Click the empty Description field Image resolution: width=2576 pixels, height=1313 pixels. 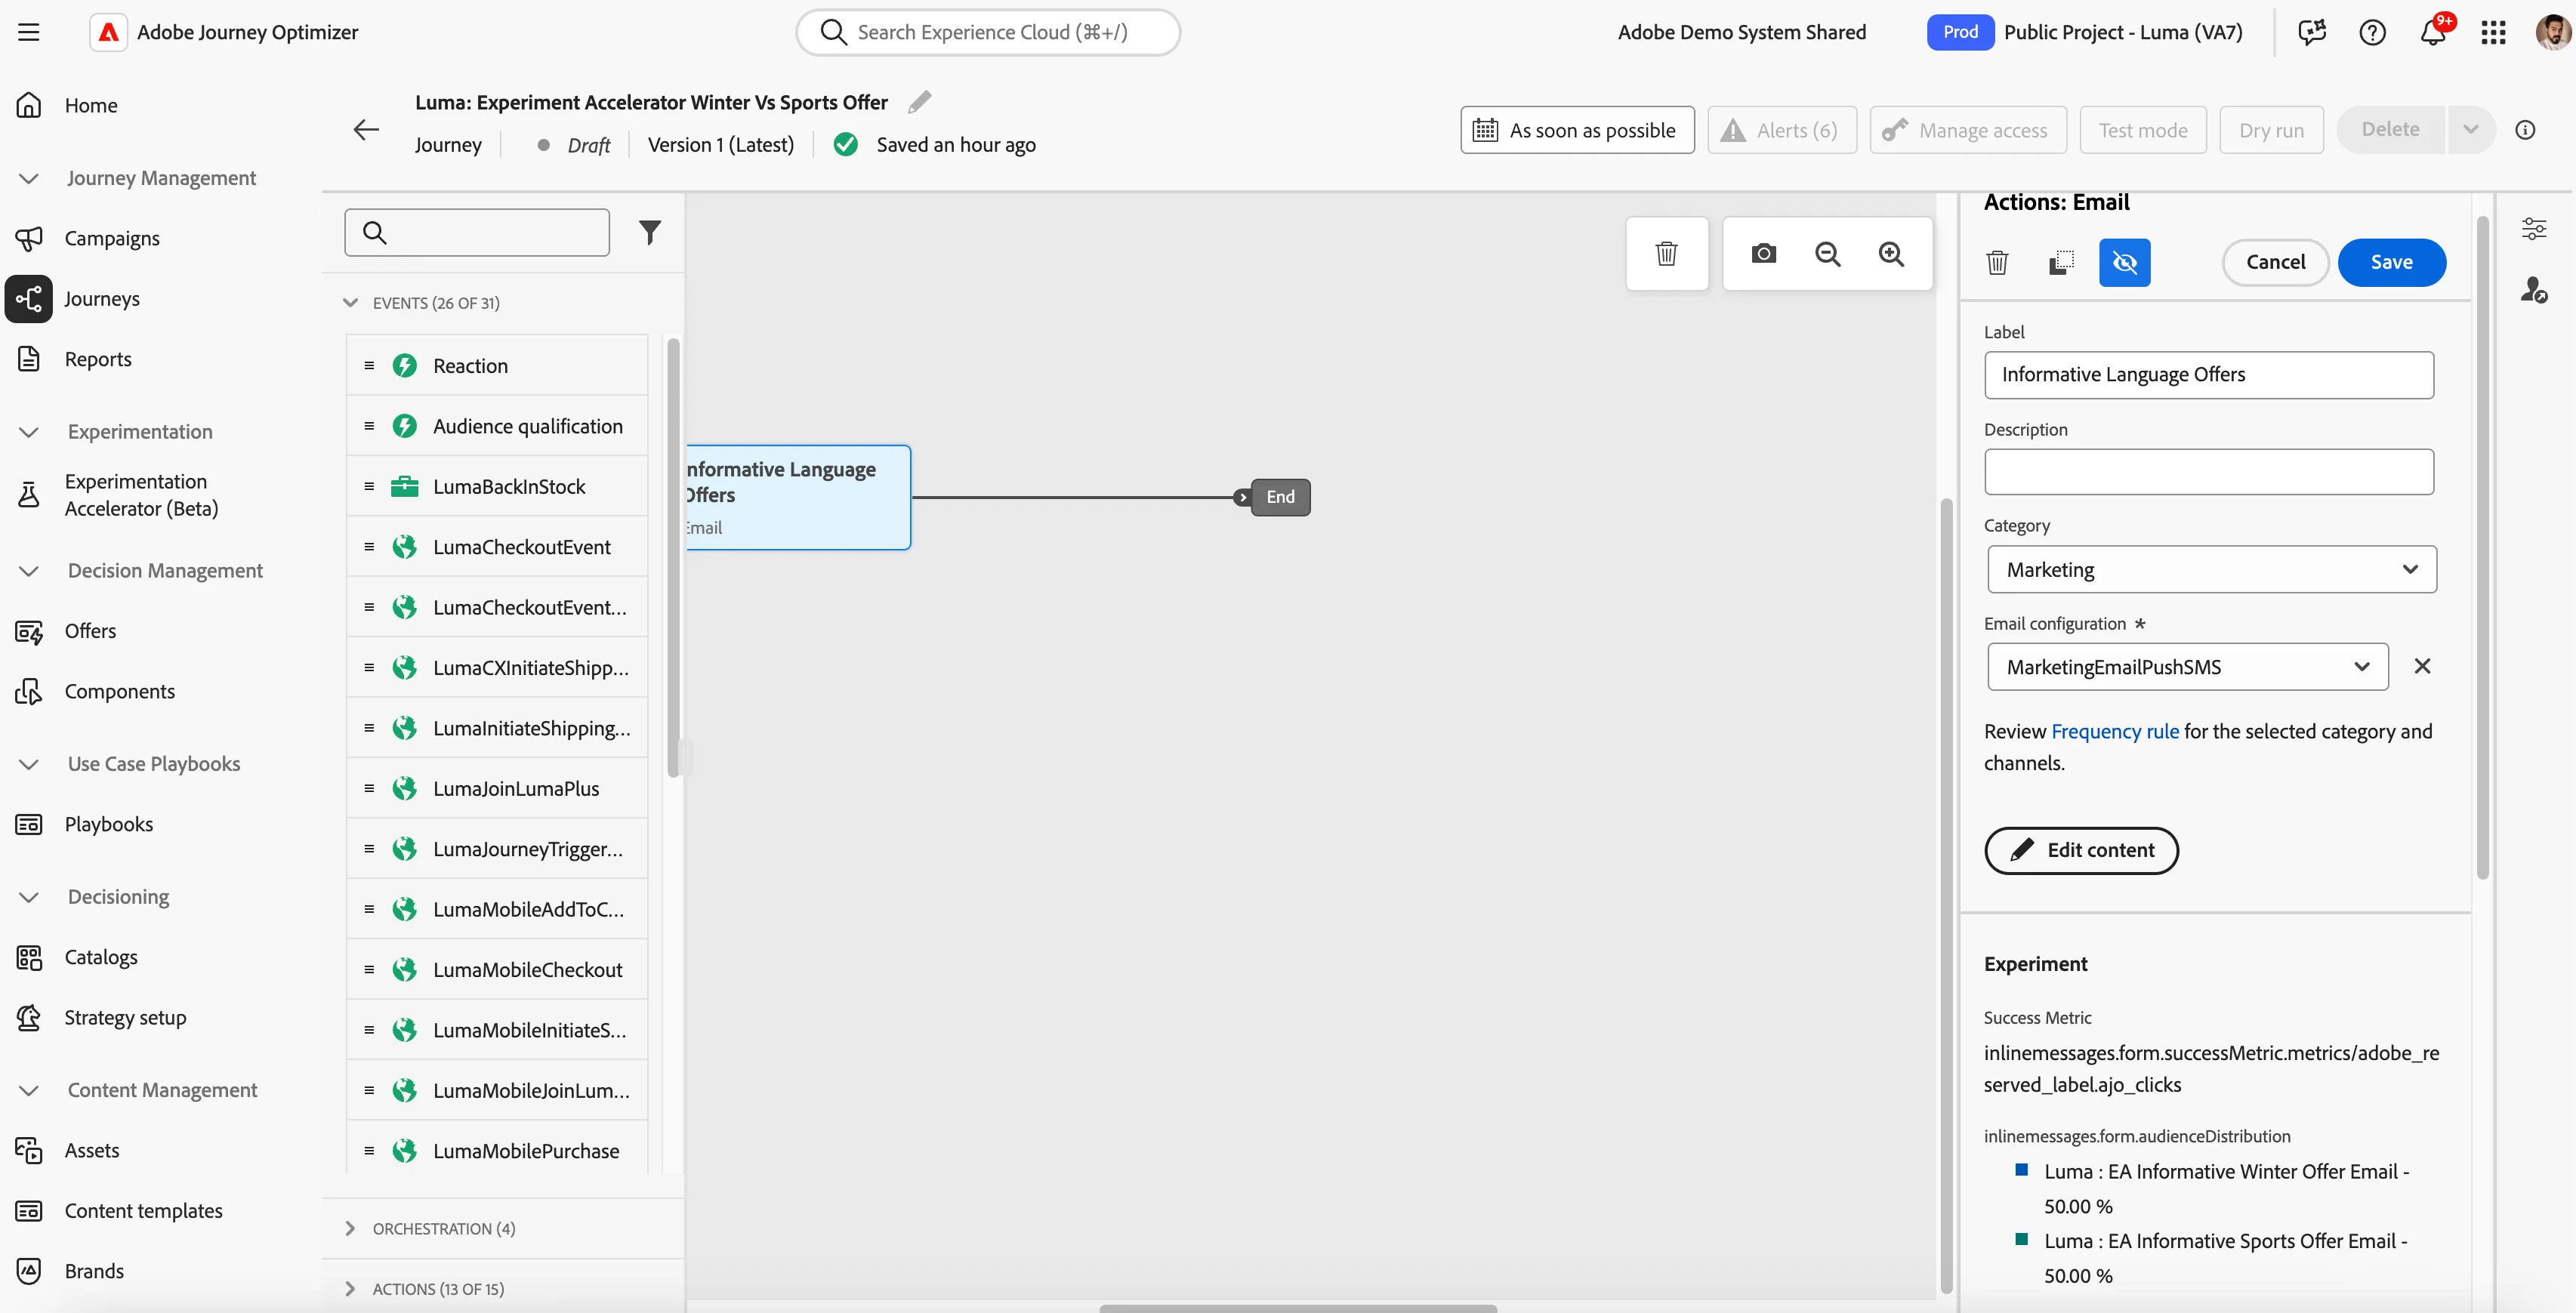[2209, 472]
